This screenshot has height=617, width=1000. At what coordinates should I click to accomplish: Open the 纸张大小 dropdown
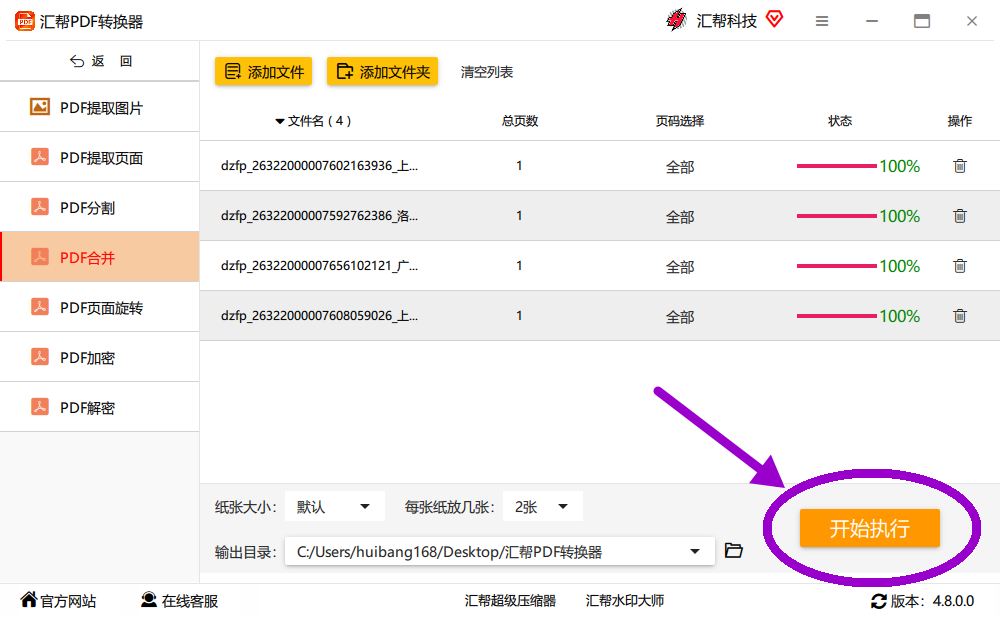(x=335, y=507)
